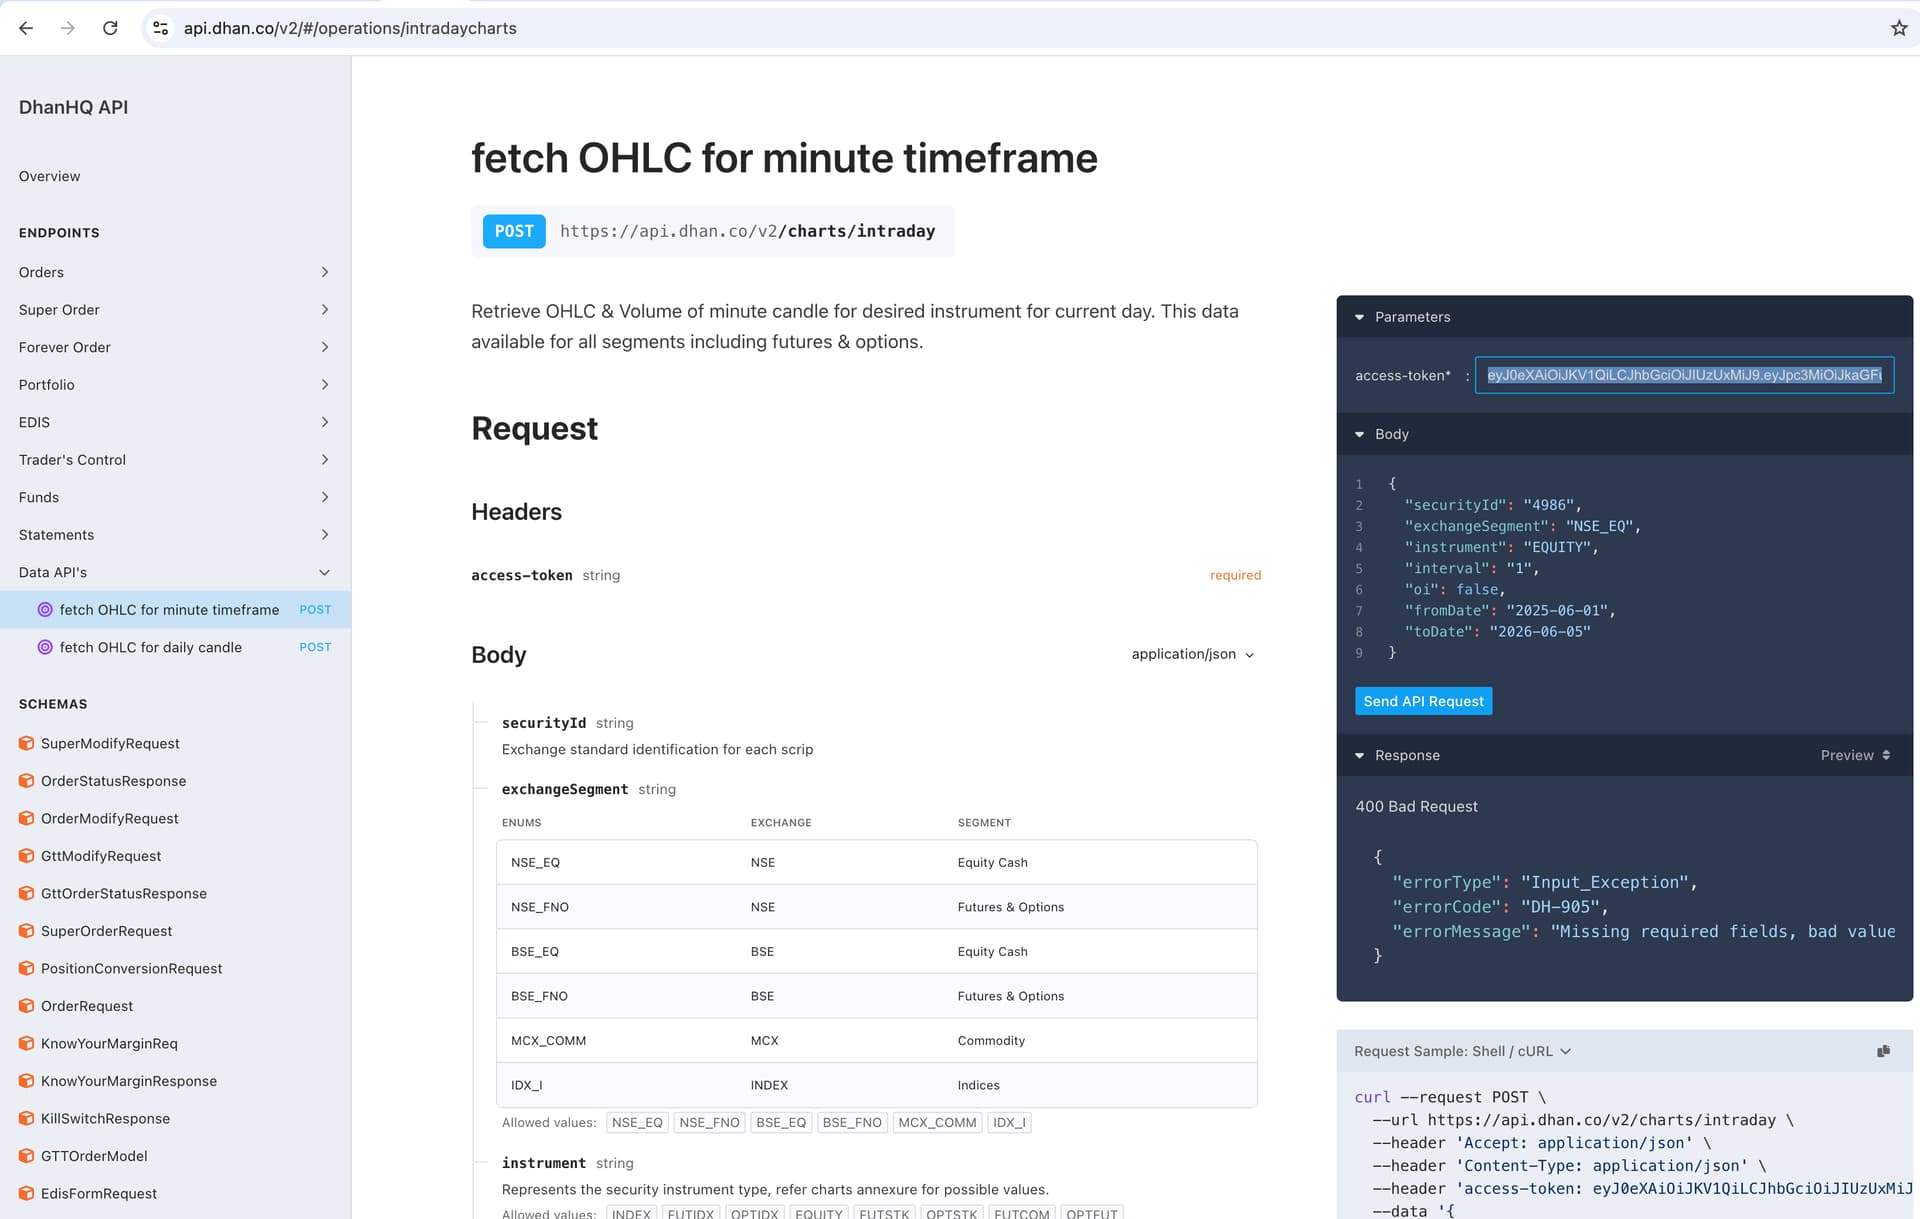
Task: Bookmark this page with the star icon
Action: pos(1899,28)
